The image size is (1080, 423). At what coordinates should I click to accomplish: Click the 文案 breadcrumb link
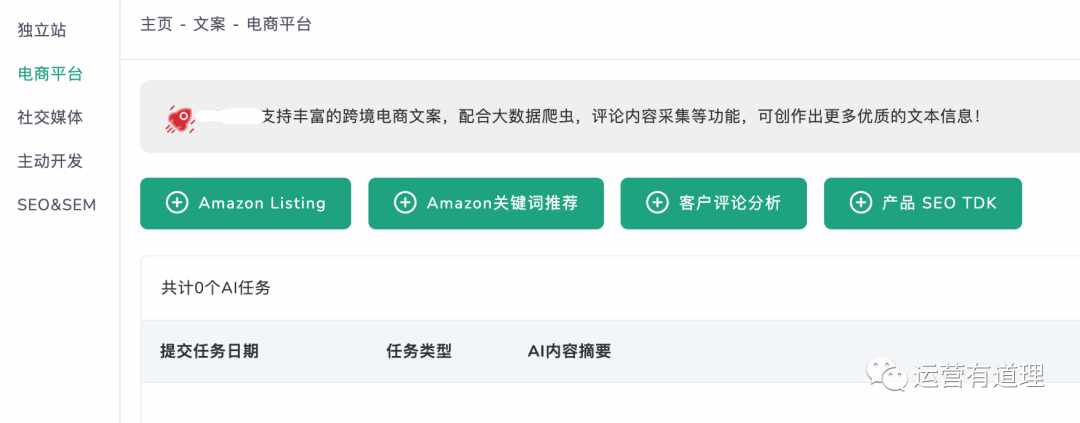pyautogui.click(x=209, y=25)
